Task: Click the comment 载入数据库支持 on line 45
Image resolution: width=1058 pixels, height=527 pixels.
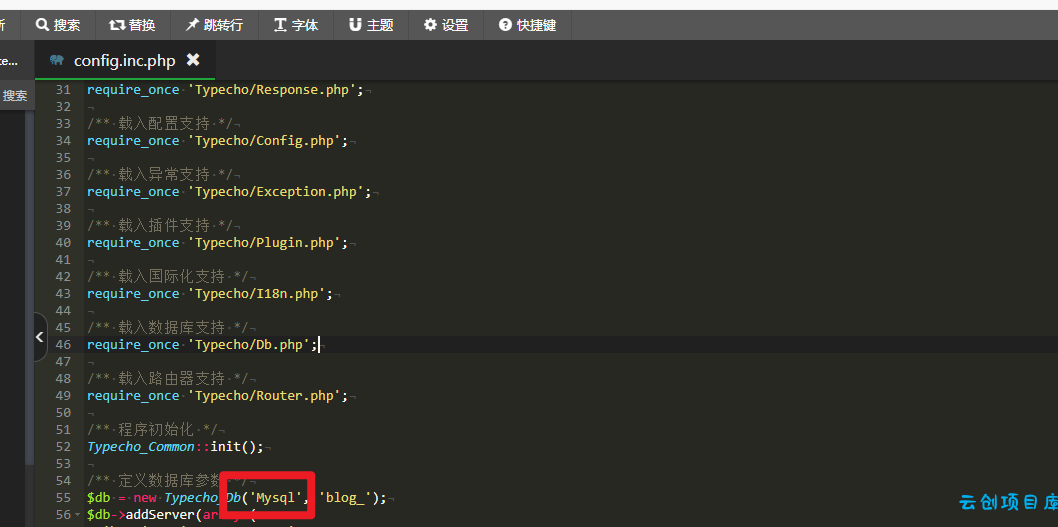Action: pyautogui.click(x=171, y=327)
